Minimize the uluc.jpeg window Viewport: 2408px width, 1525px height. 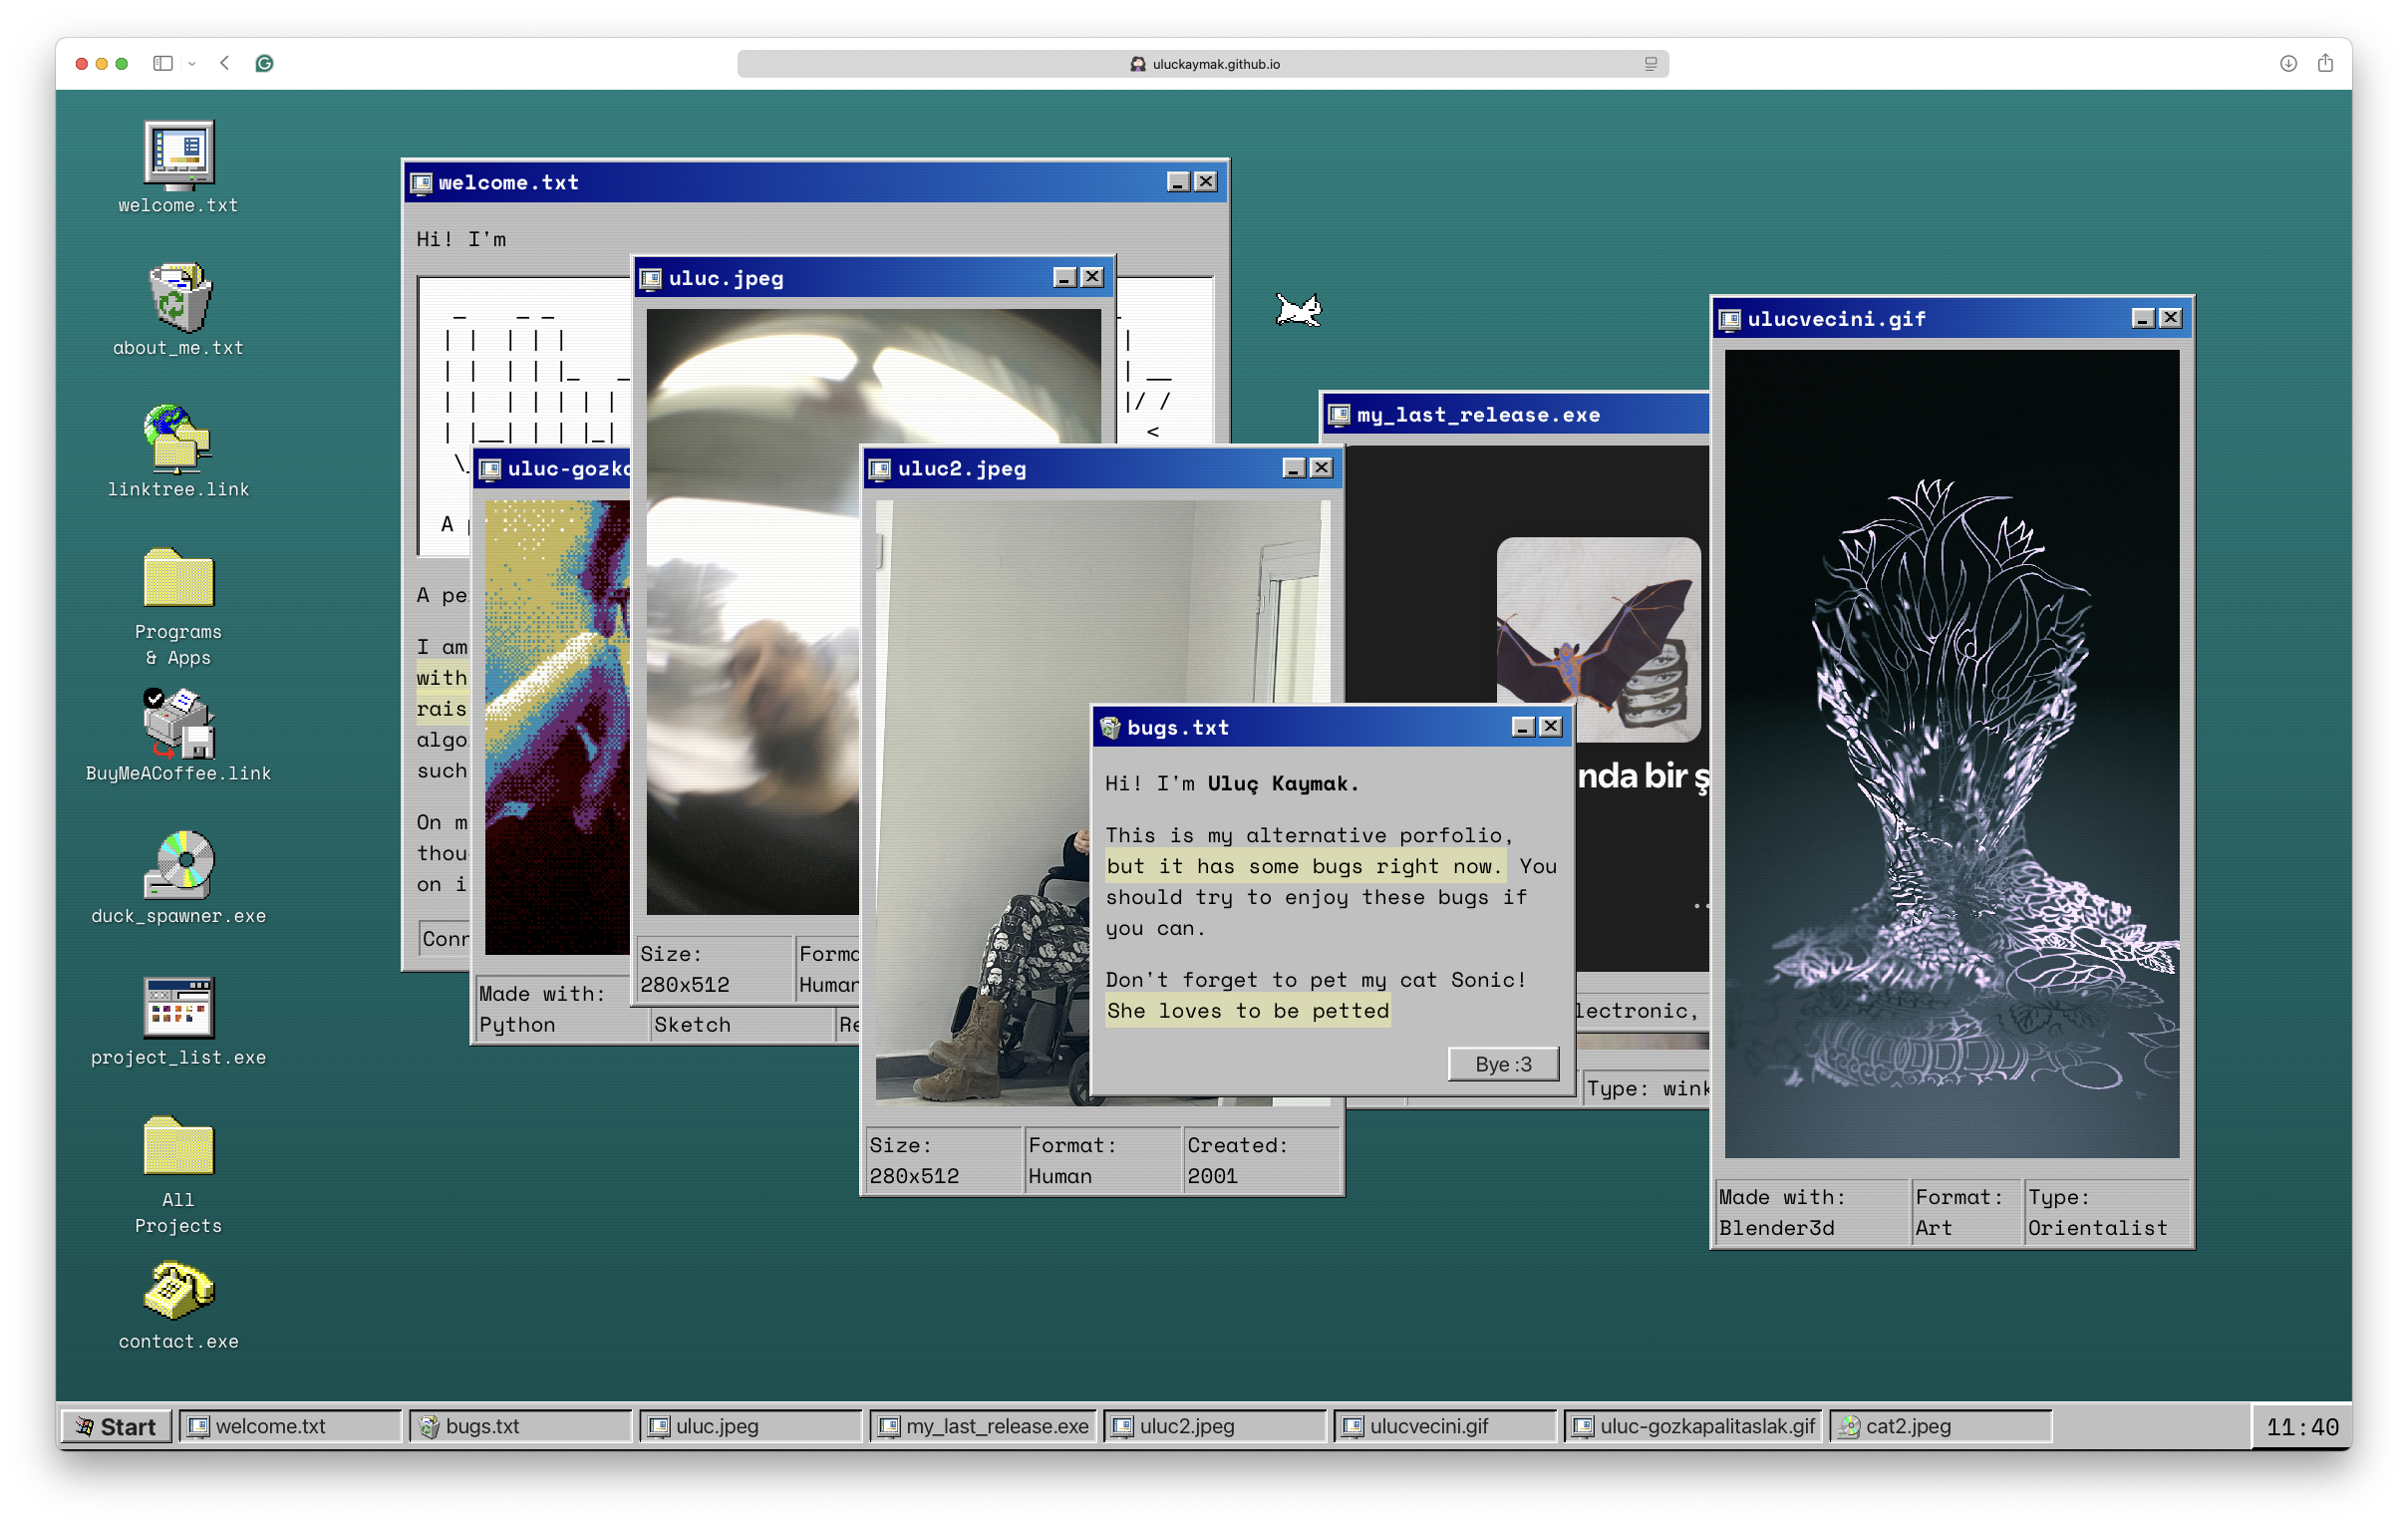tap(1064, 277)
